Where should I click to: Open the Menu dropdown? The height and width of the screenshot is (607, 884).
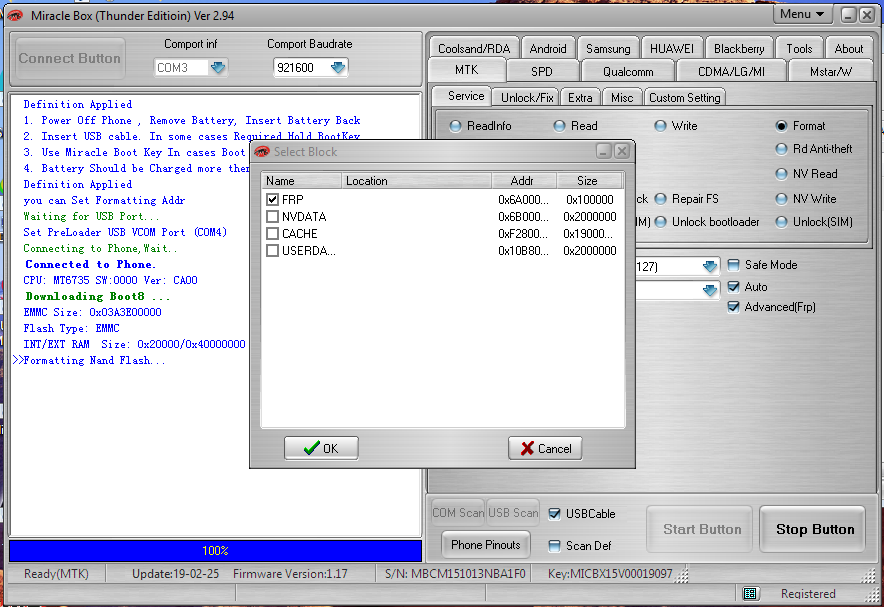[x=802, y=14]
